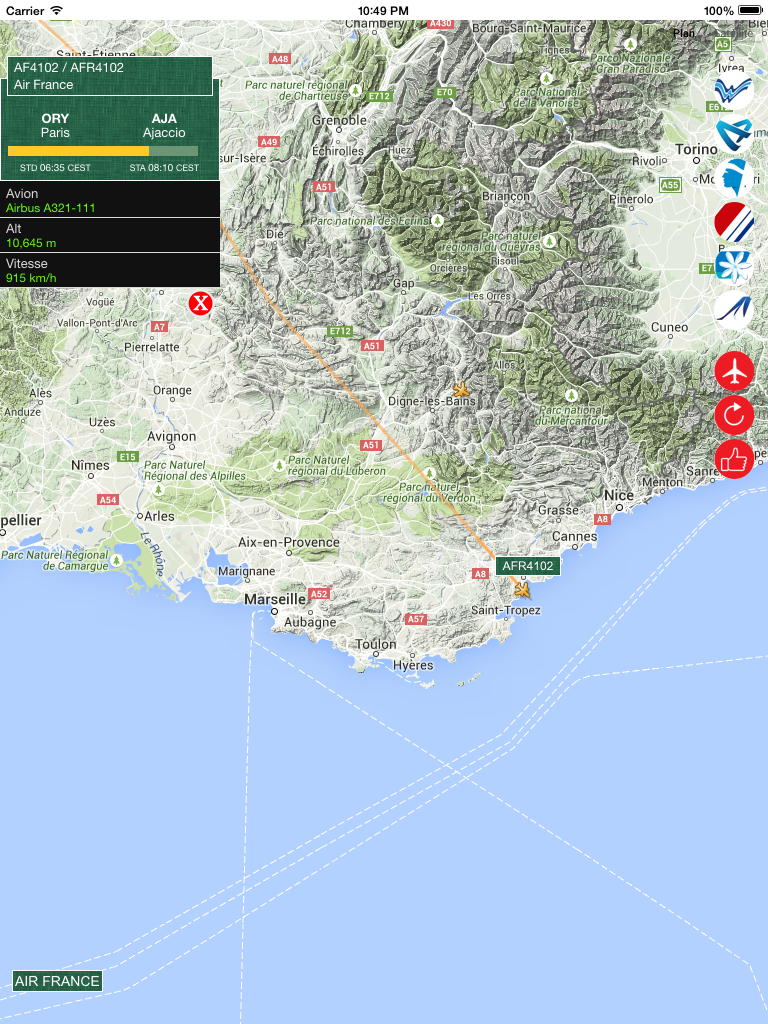Tap the Wi-Fi status icon
768x1024 pixels.
pos(57,10)
